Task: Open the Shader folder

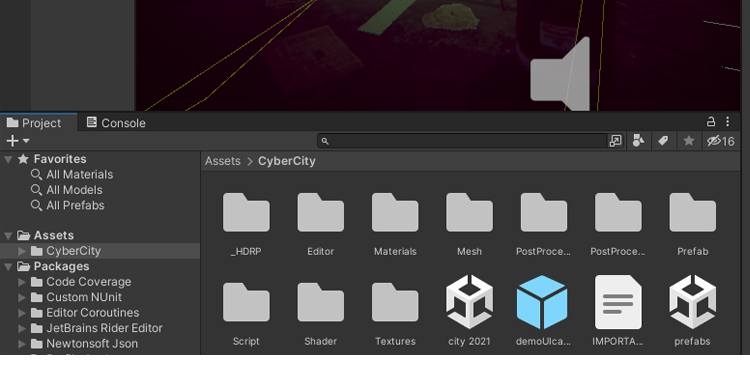Action: click(320, 303)
